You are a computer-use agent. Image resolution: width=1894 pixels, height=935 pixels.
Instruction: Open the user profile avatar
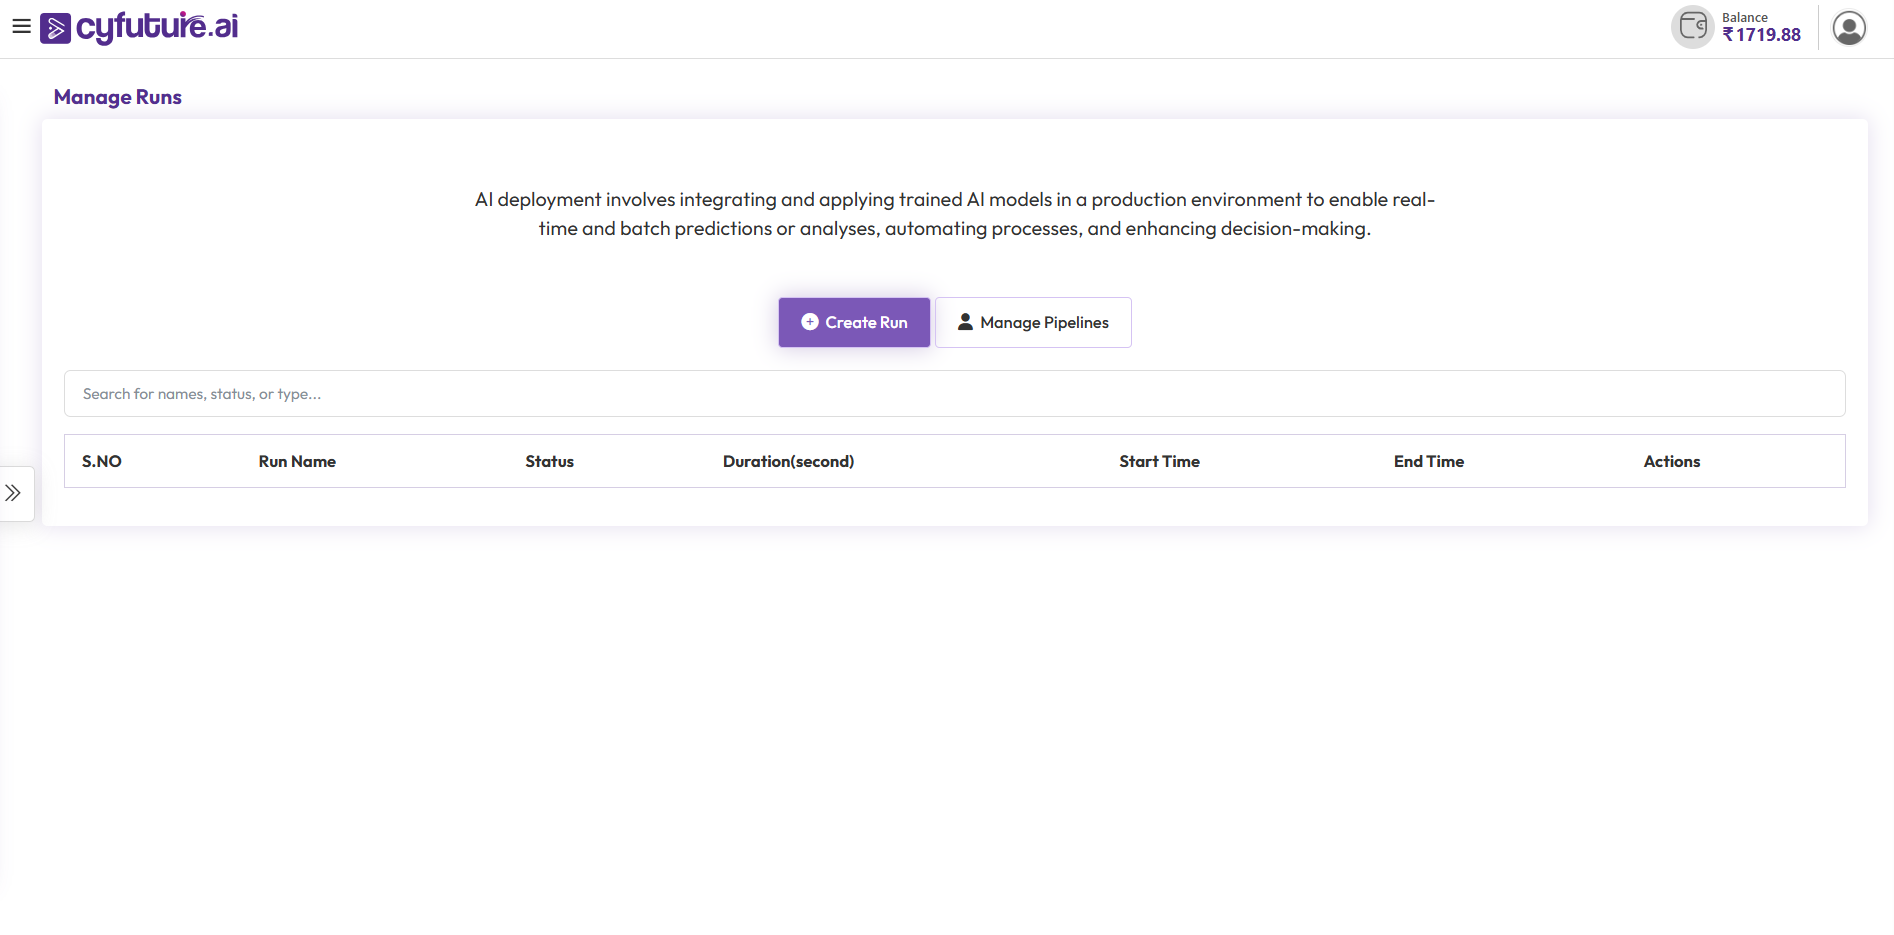pyautogui.click(x=1849, y=28)
